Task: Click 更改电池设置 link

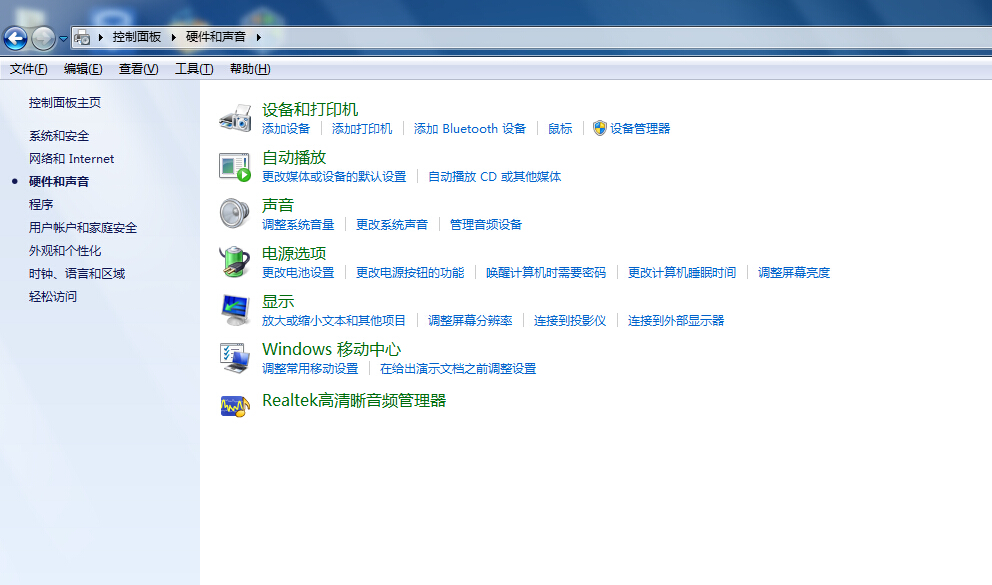Action: 298,273
